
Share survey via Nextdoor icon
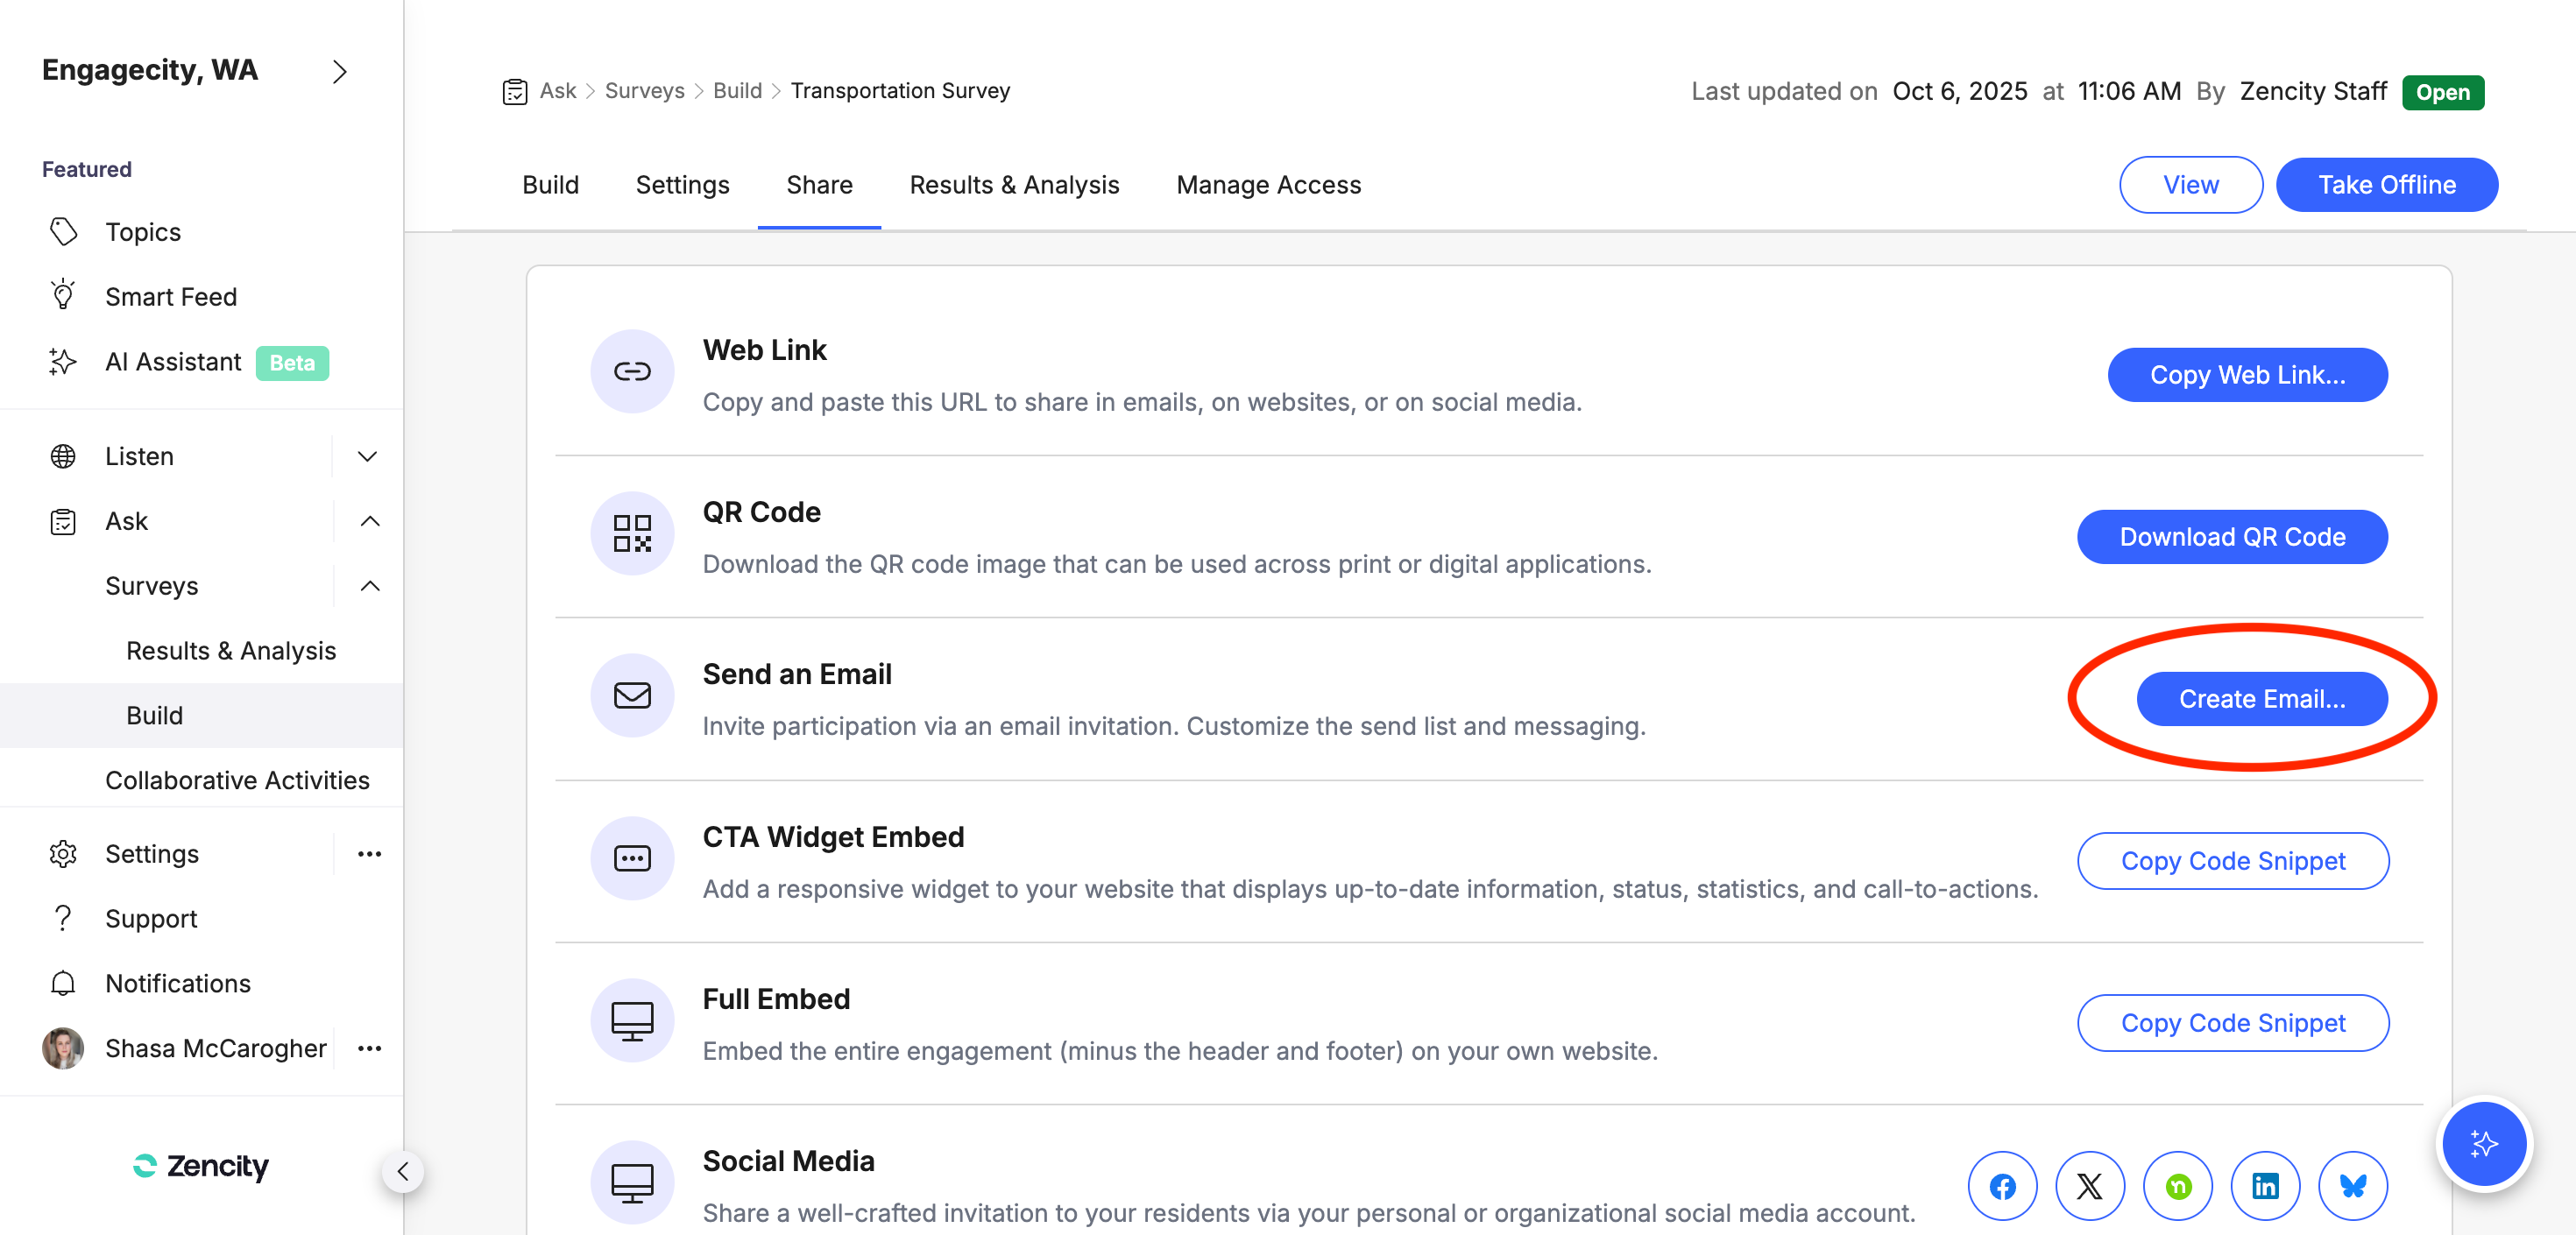click(2177, 1186)
